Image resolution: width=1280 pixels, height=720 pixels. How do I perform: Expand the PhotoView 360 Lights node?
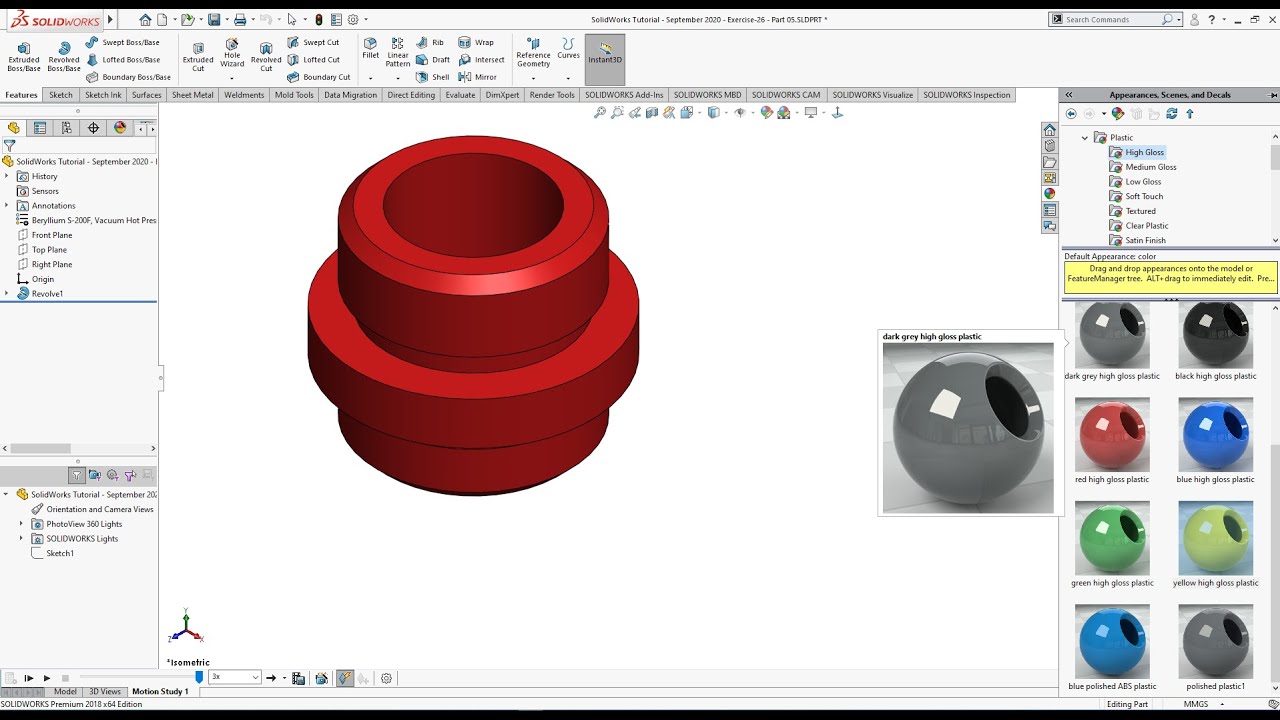[x=21, y=524]
